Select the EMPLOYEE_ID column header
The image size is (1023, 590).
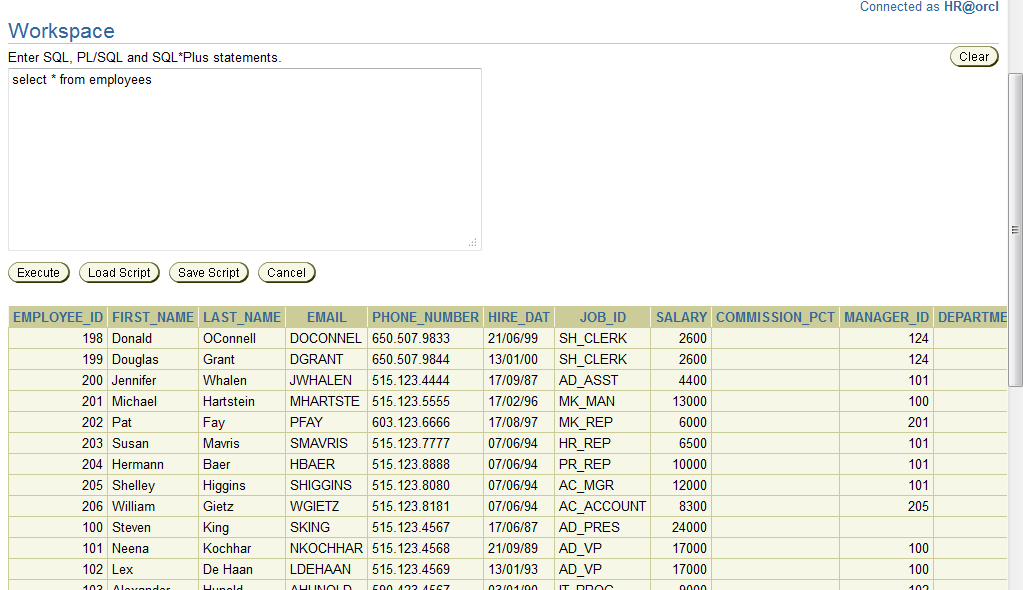tap(58, 317)
